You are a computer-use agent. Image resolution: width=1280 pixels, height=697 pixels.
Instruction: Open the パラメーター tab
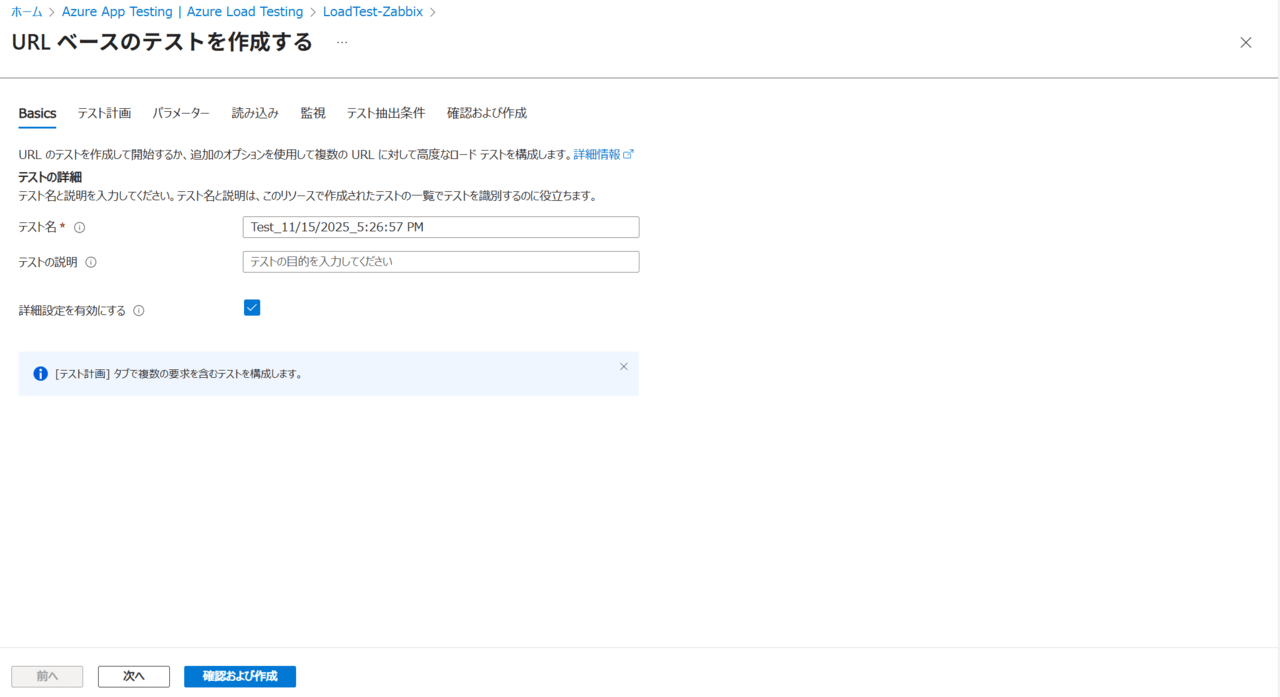[x=181, y=114]
